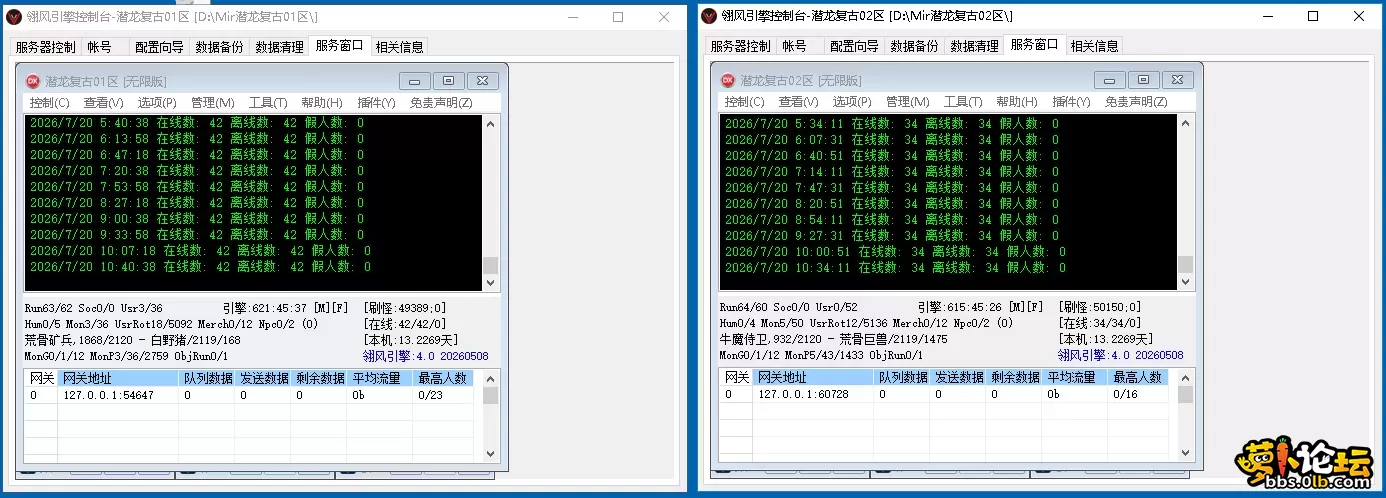Open 免责声明(Z) menu in the 01区 window
The image size is (1386, 498).
click(441, 103)
